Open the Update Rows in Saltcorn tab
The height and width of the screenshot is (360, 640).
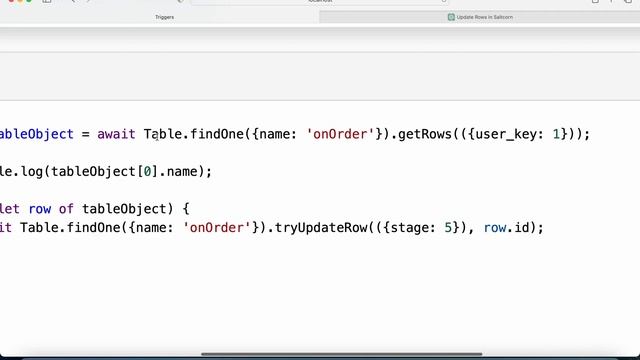pos(480,17)
